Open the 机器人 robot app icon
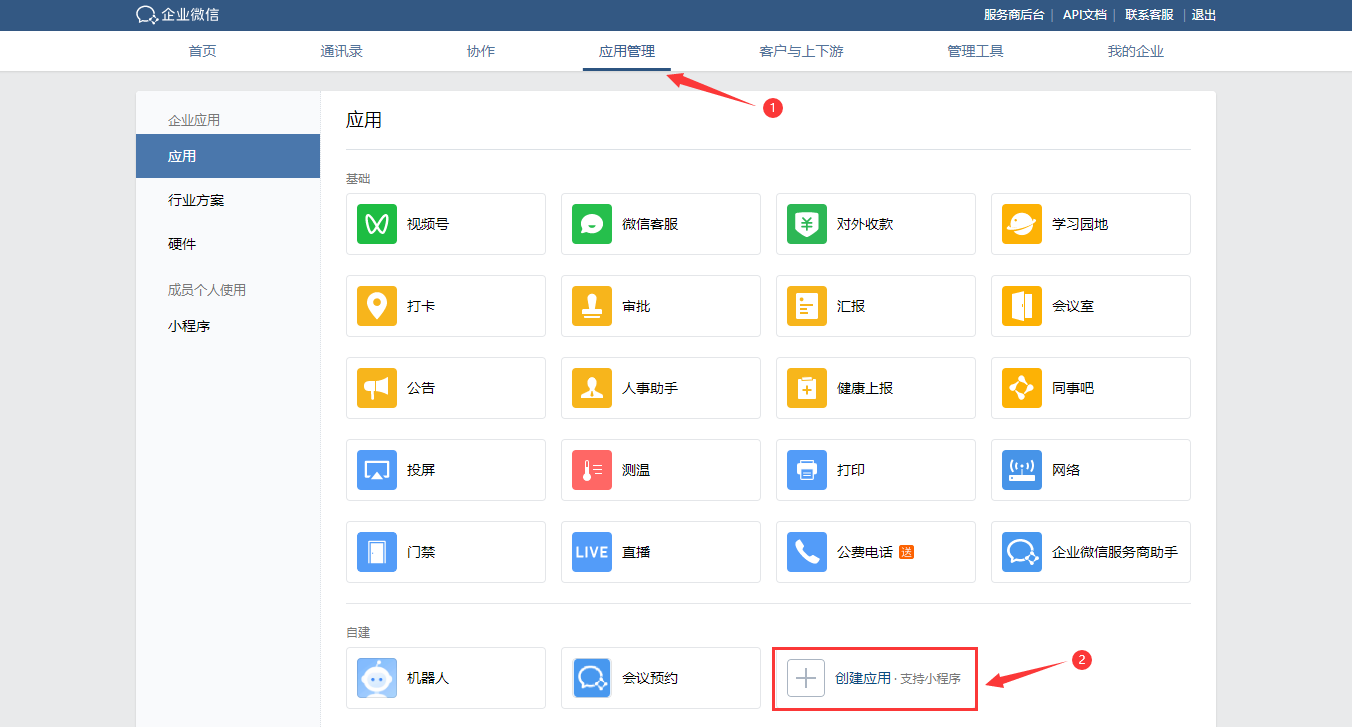 tap(377, 678)
